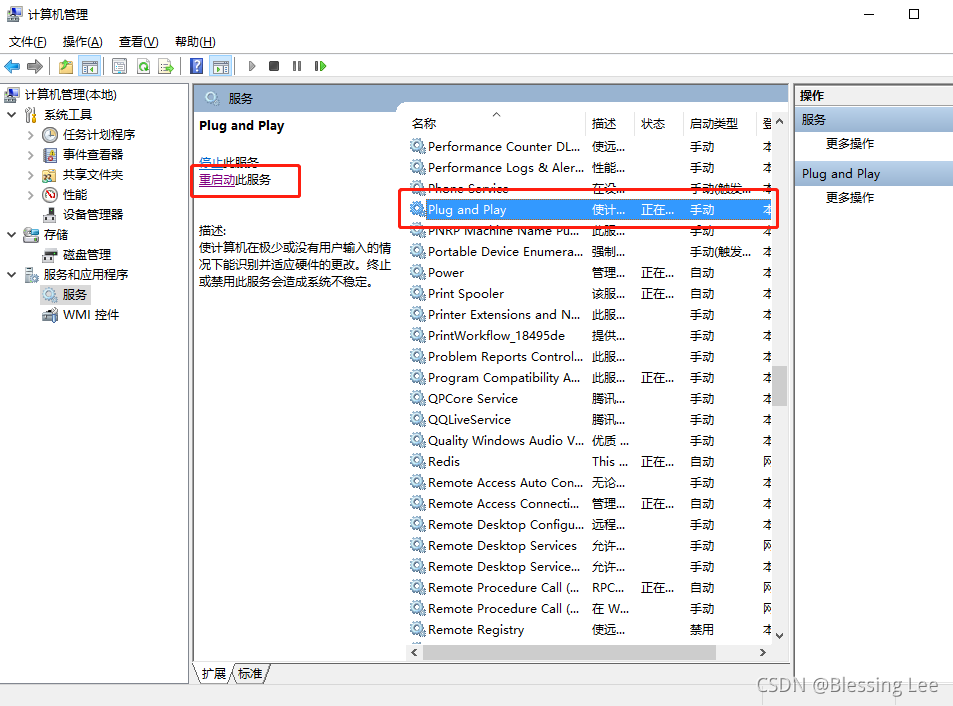This screenshot has height=706, width=953.
Task: Collapse the 系统工具 tree node
Action: 12,114
